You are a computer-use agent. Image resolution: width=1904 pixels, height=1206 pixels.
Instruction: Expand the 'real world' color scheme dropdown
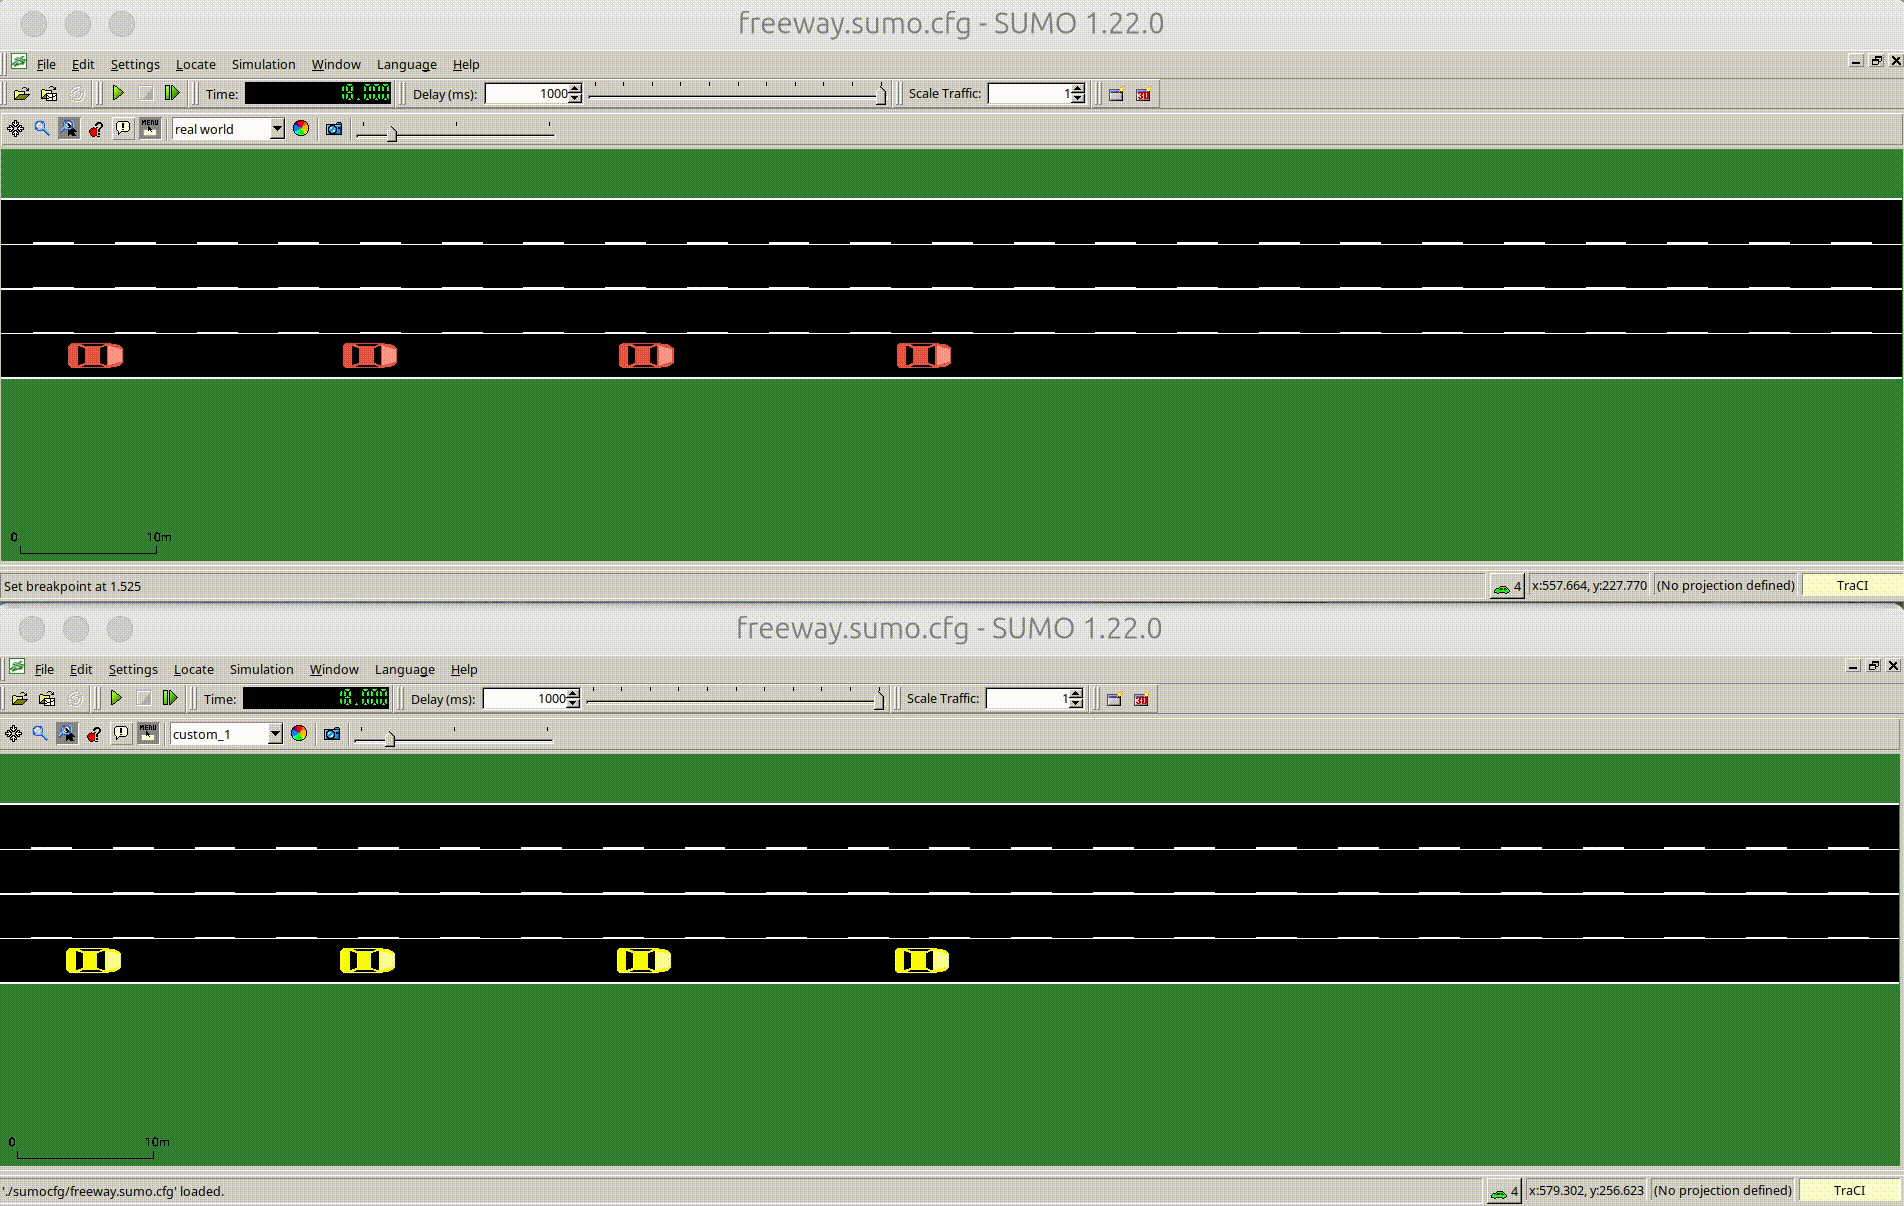coord(277,129)
